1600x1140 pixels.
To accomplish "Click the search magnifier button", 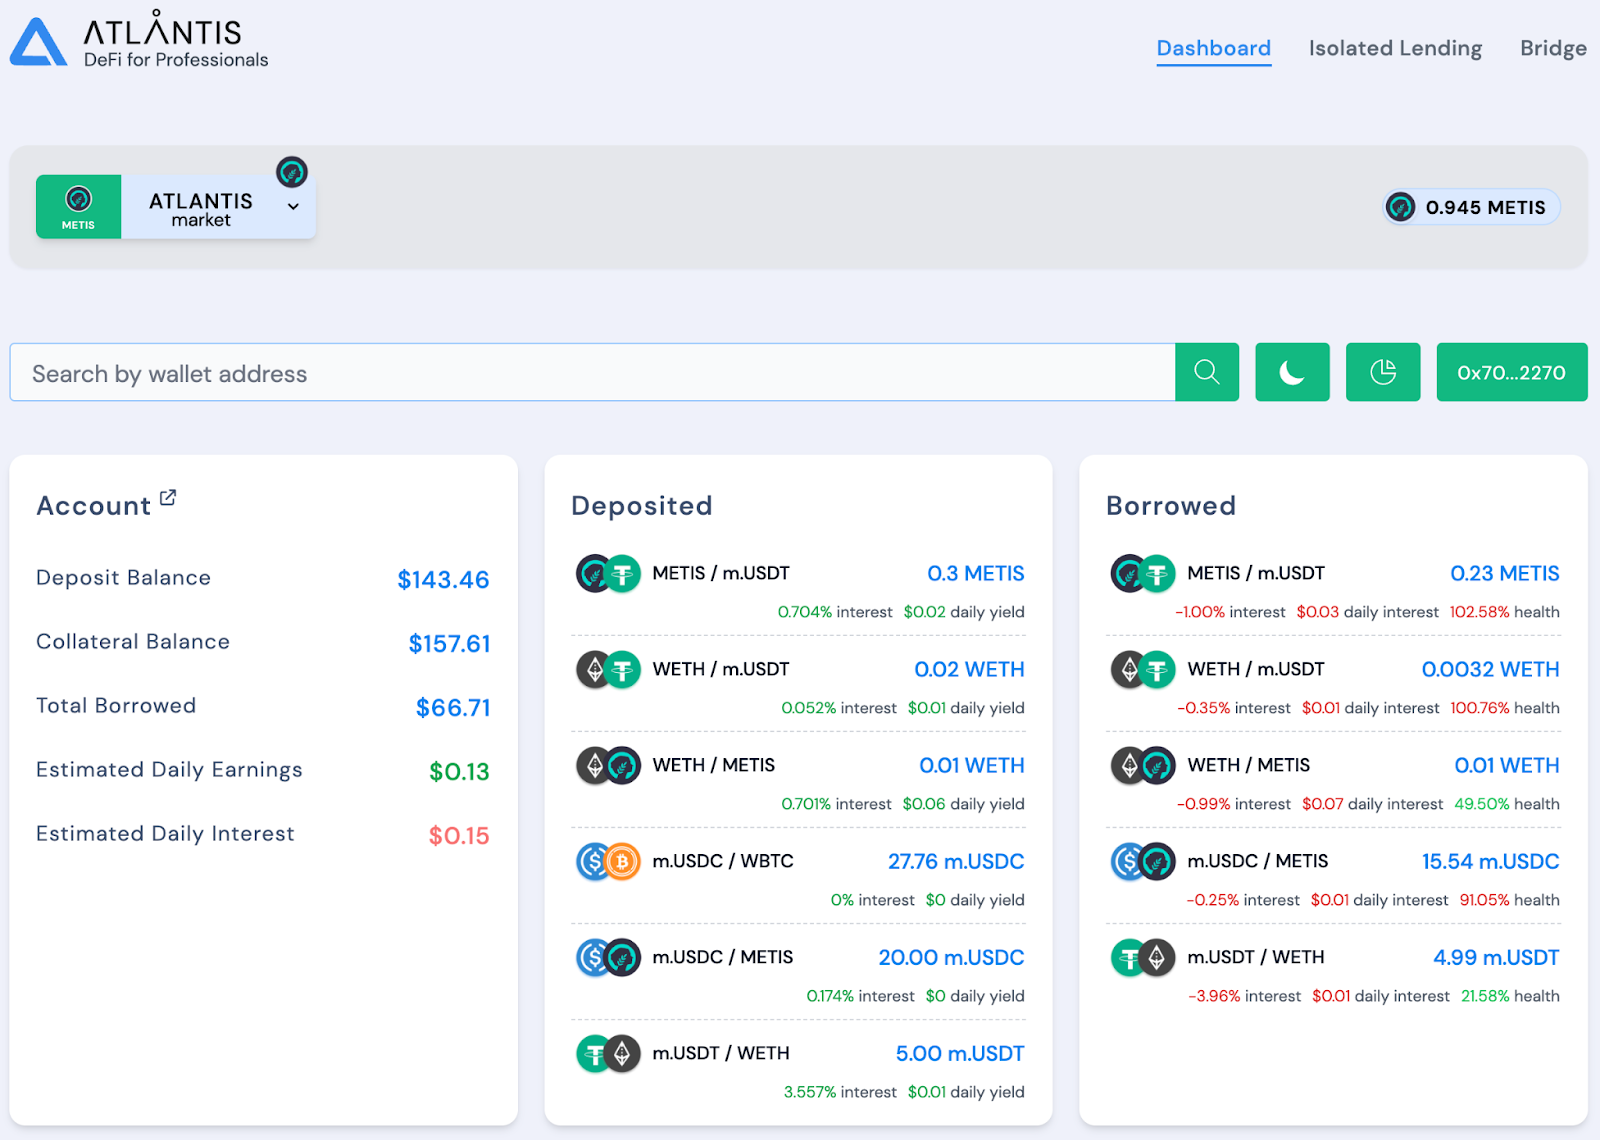I will click(1207, 372).
